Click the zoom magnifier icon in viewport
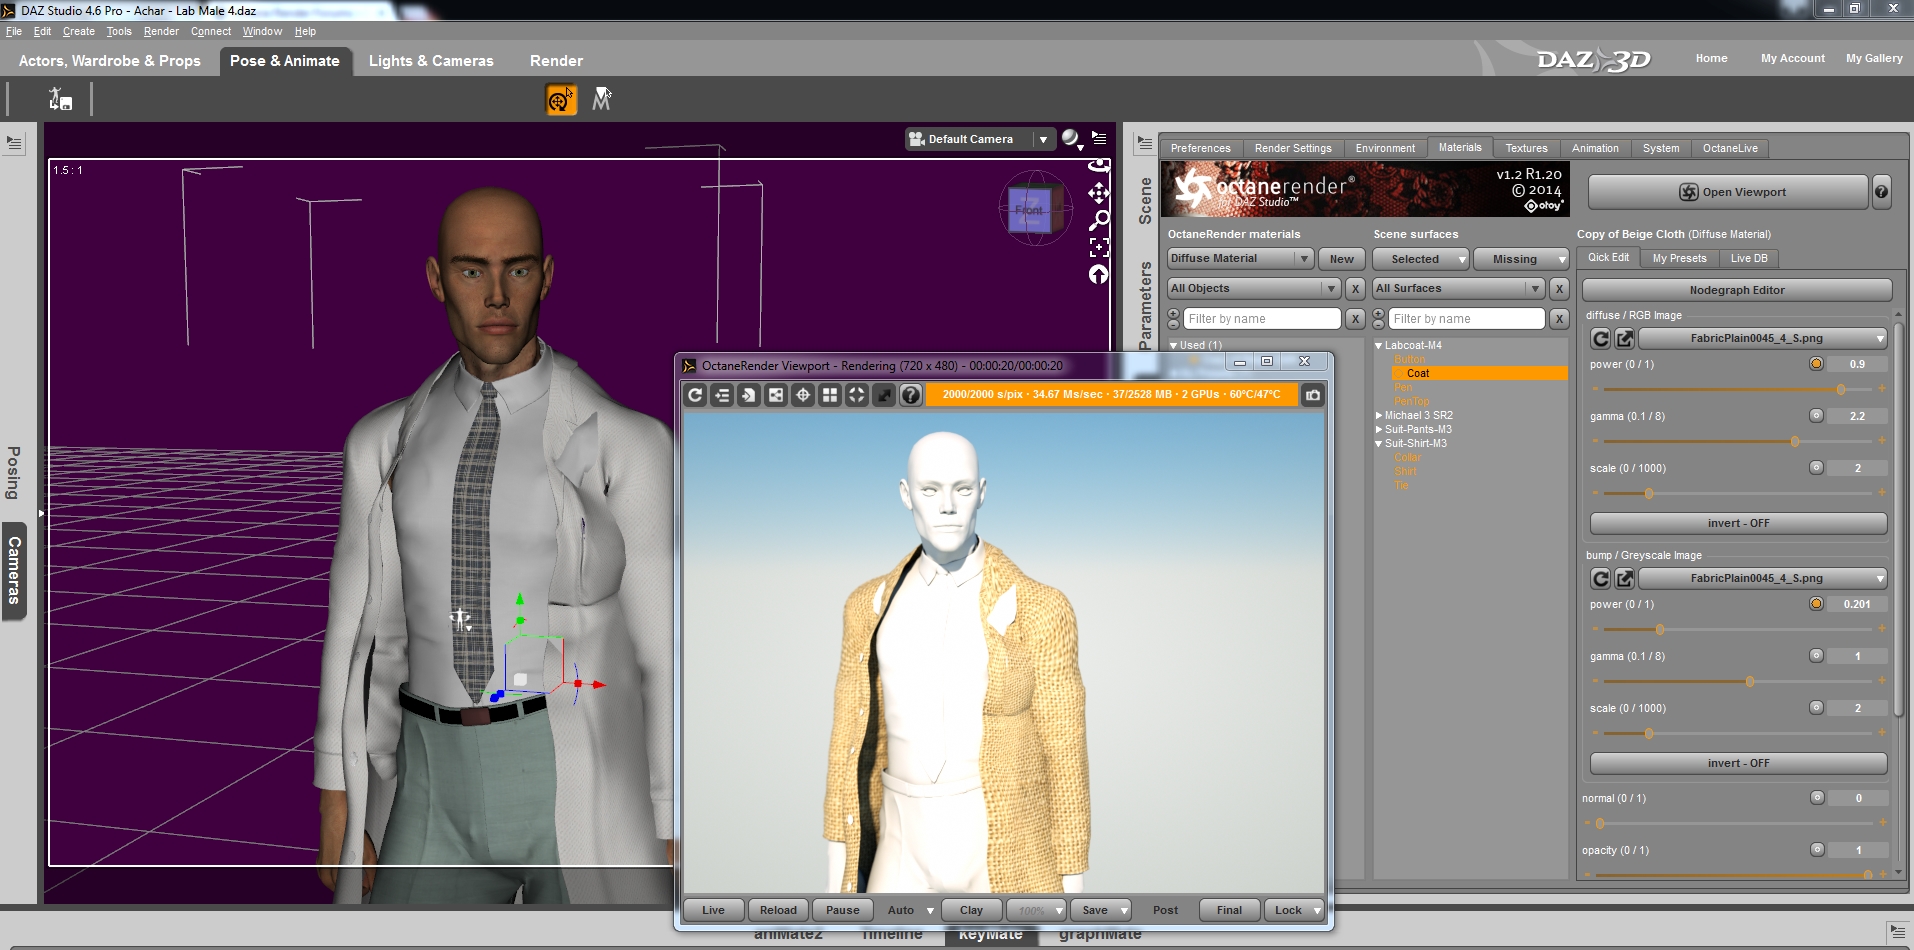1914x950 pixels. (1099, 219)
